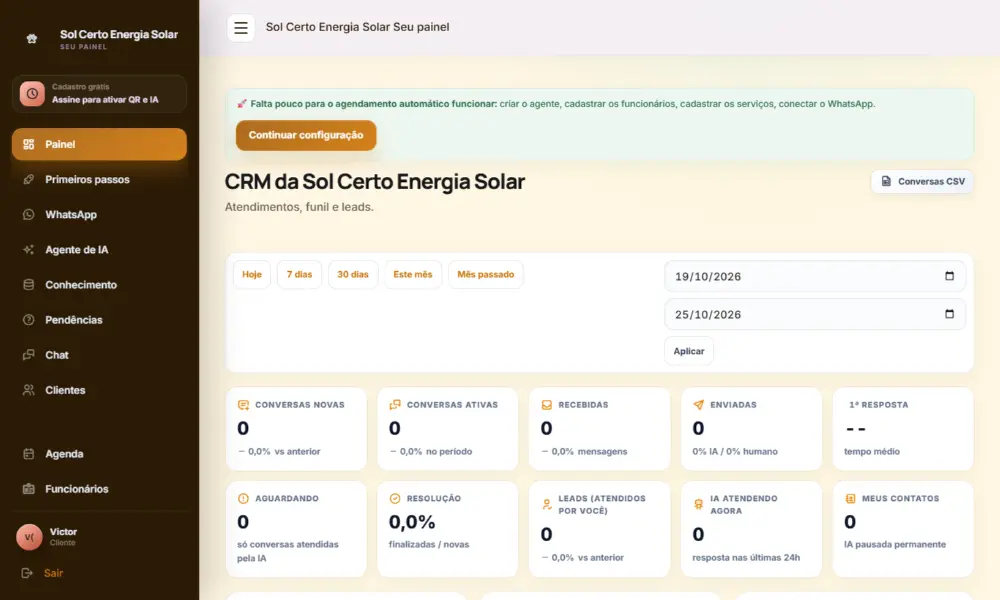1000x600 pixels.
Task: Click the Resolução 0,0% value
Action: (x=412, y=522)
